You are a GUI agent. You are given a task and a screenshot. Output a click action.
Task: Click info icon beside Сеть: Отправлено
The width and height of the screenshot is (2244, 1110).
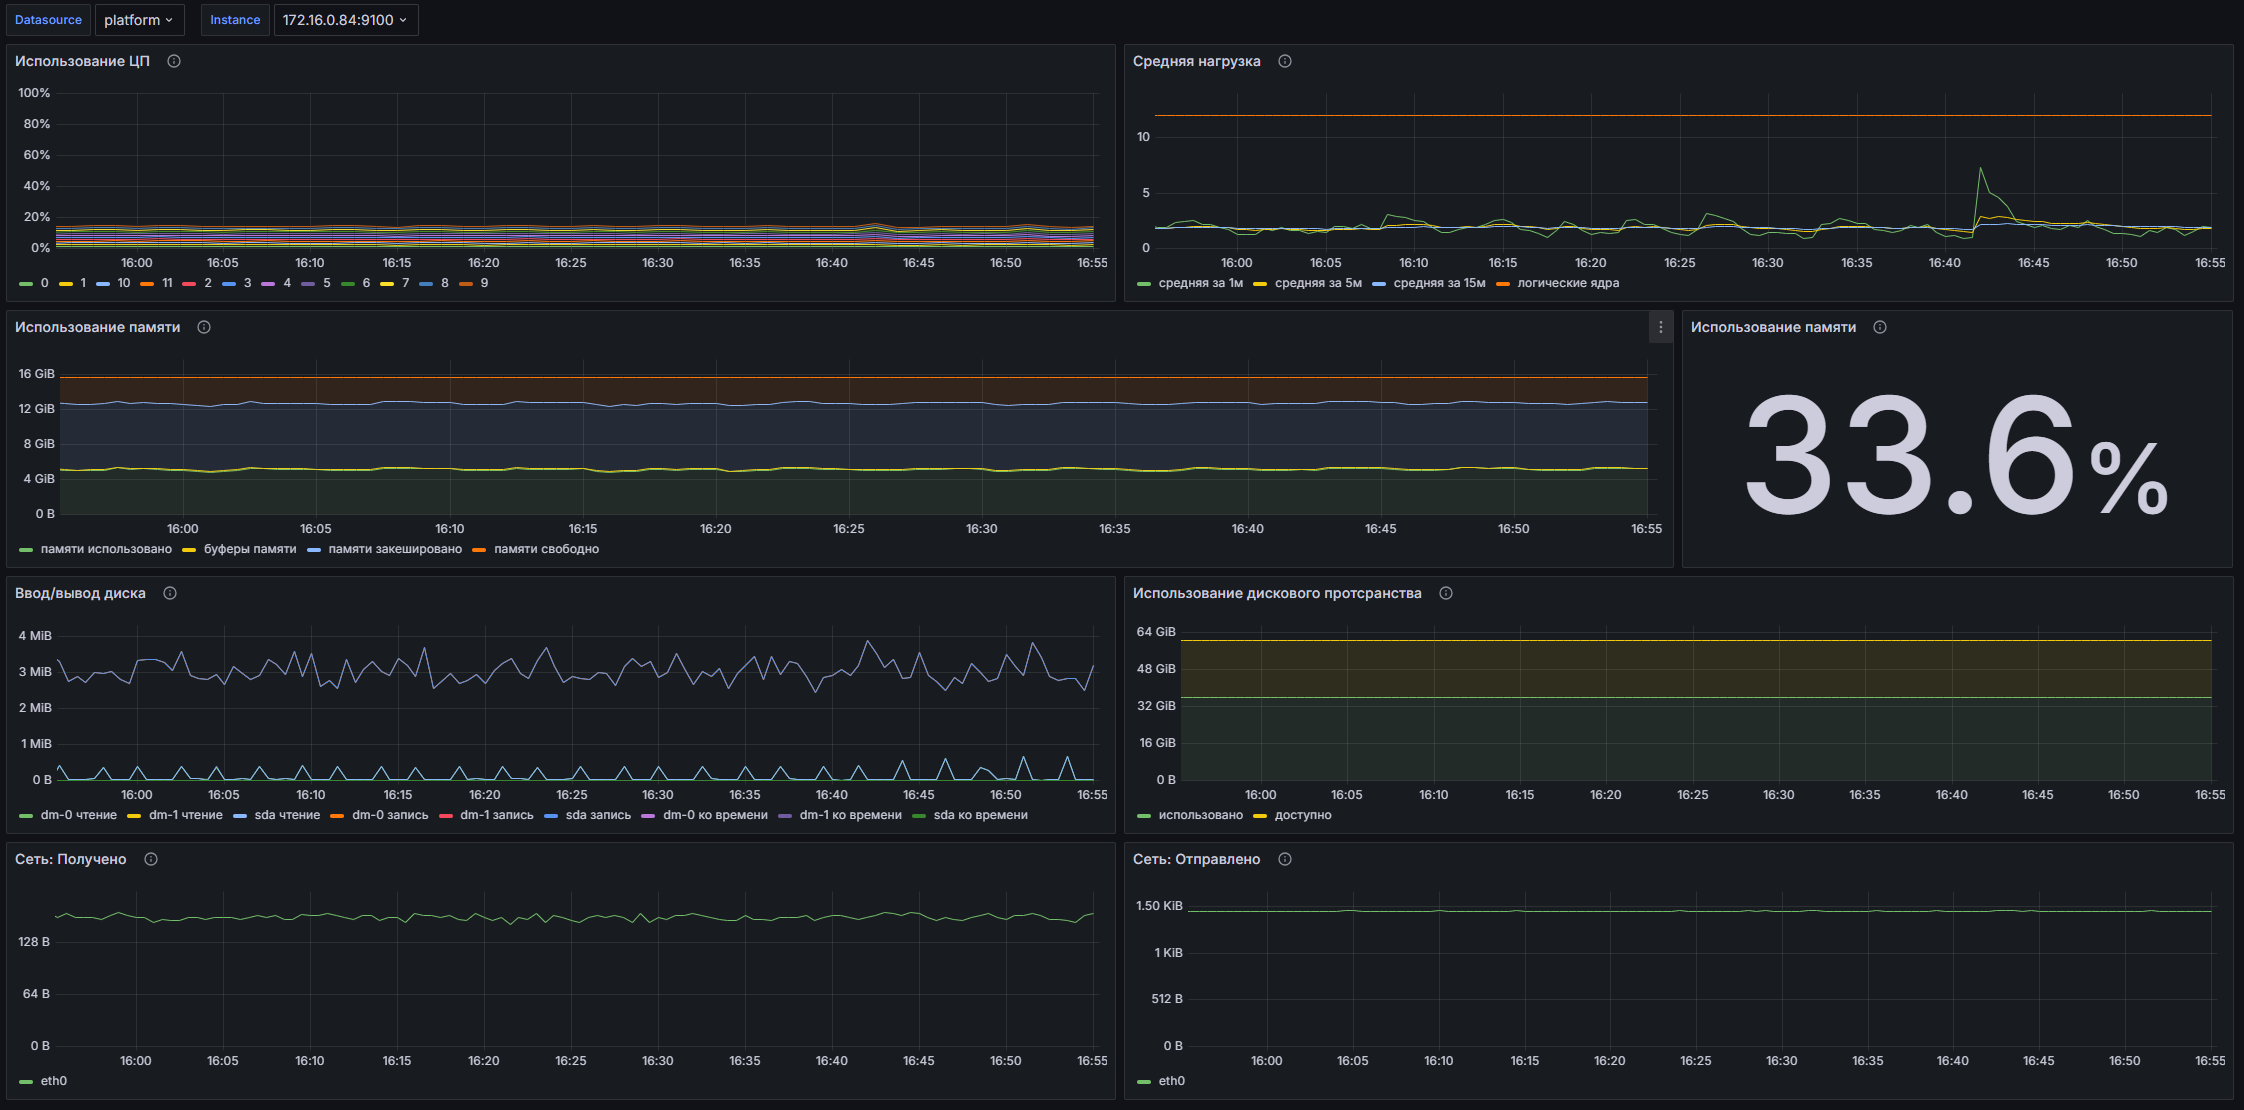(x=1285, y=859)
